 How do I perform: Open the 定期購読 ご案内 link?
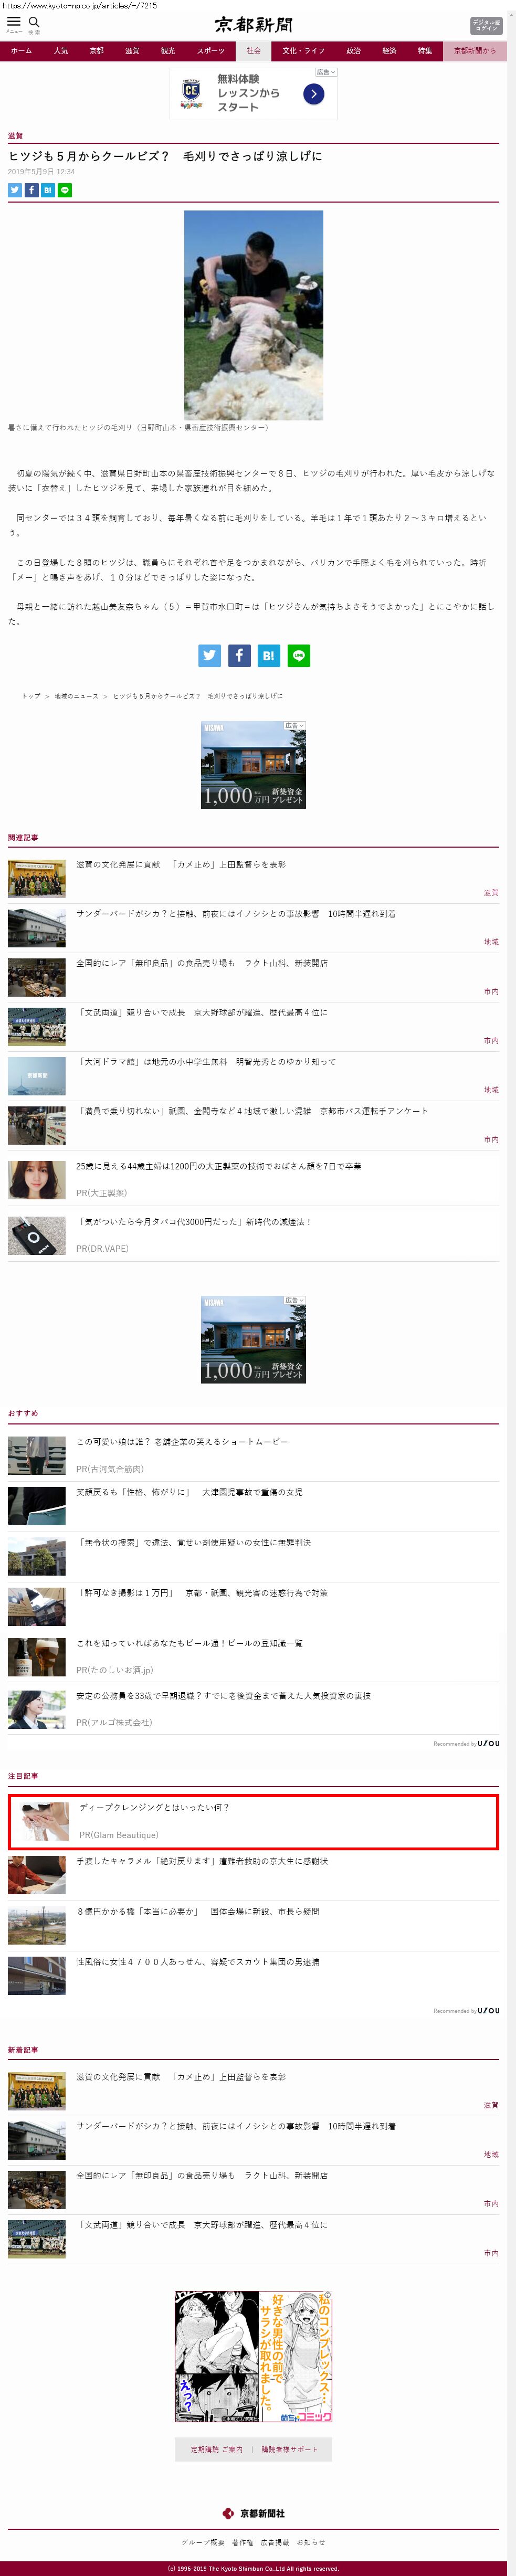(x=216, y=2449)
